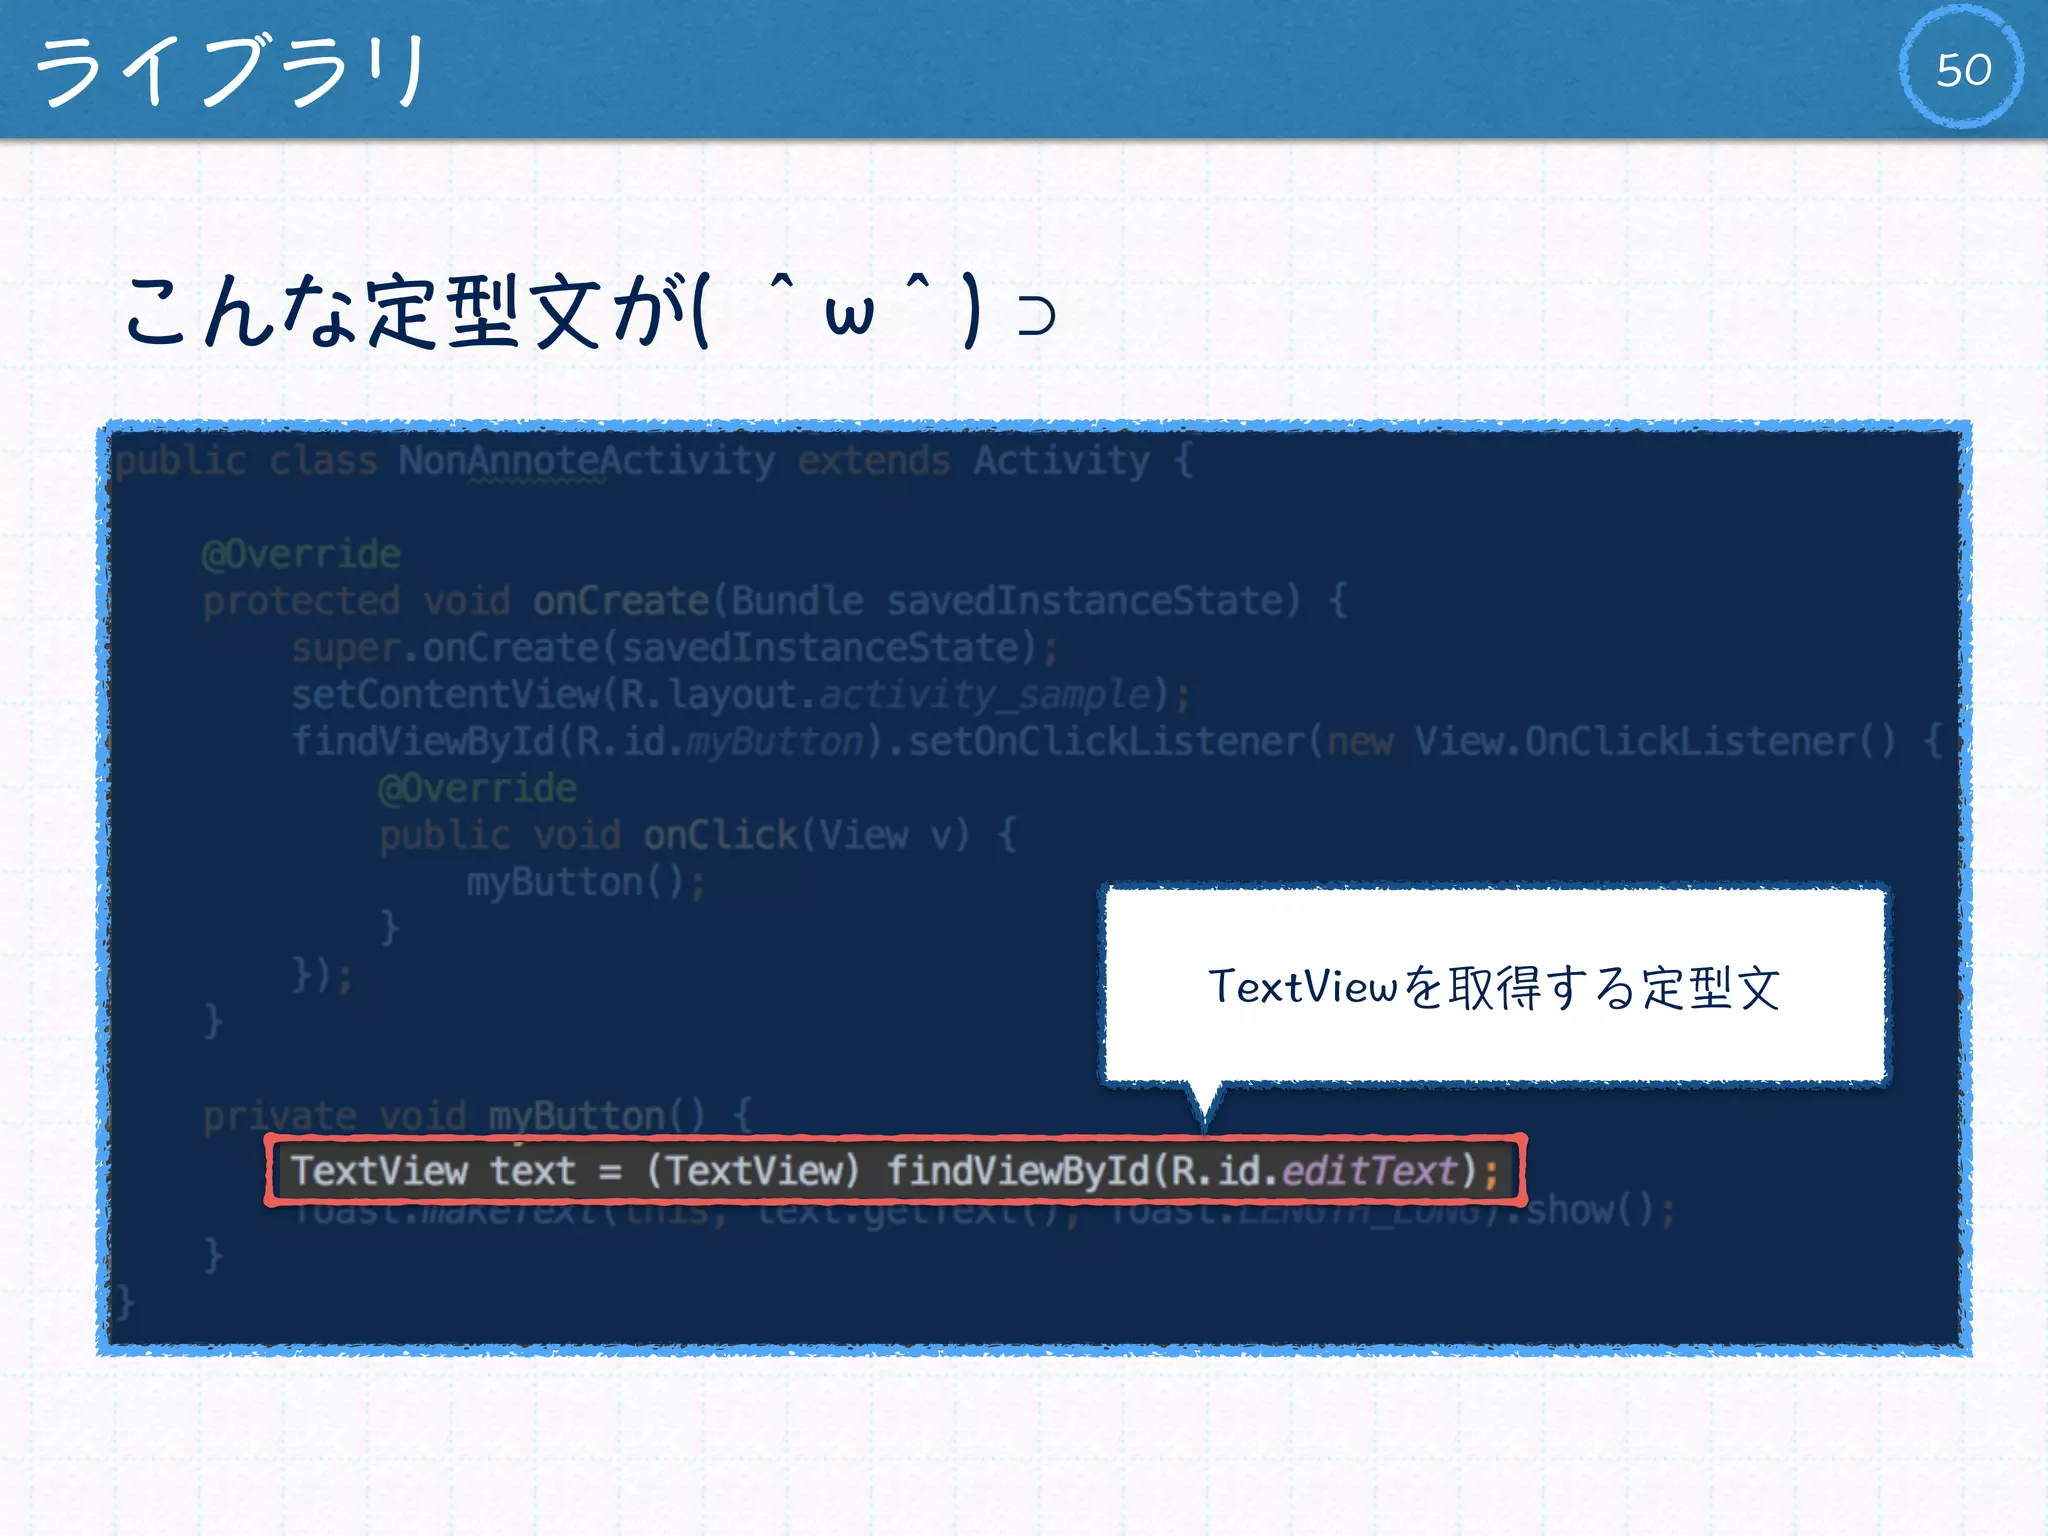This screenshot has height=1536, width=2048.
Task: Click the TextViewを取得する定型文 callout bubble
Action: pyautogui.click(x=1494, y=985)
